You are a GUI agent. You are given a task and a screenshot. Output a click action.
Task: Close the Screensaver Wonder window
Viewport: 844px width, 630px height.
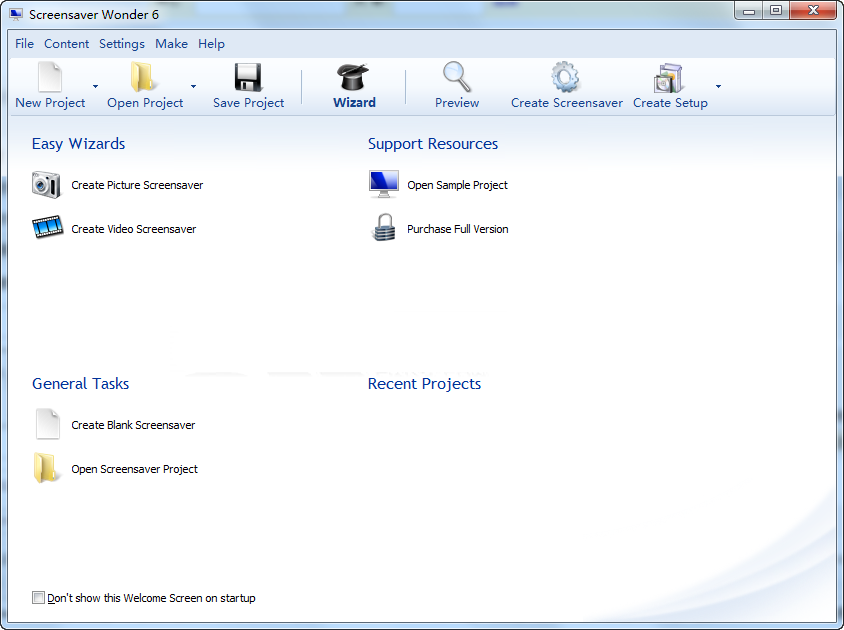[x=813, y=11]
